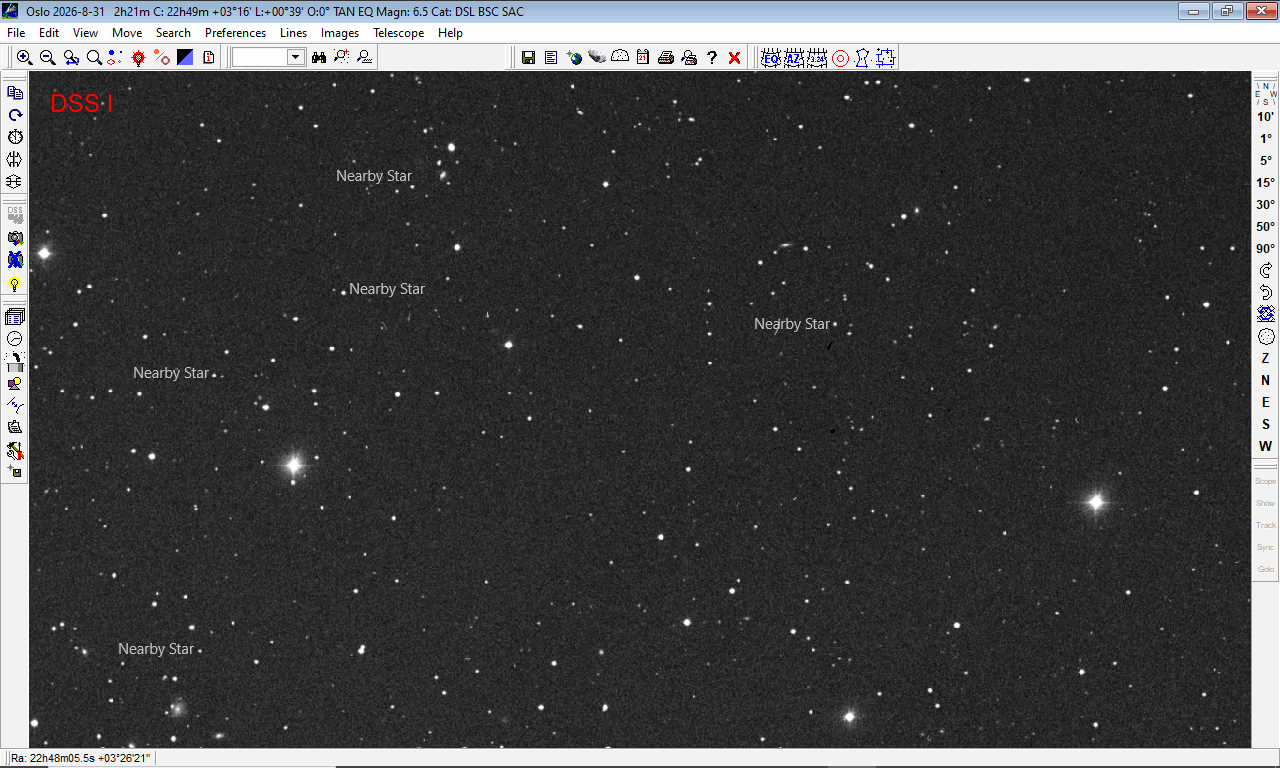Click the W west direction button
This screenshot has height=768, width=1280.
pos(1266,446)
